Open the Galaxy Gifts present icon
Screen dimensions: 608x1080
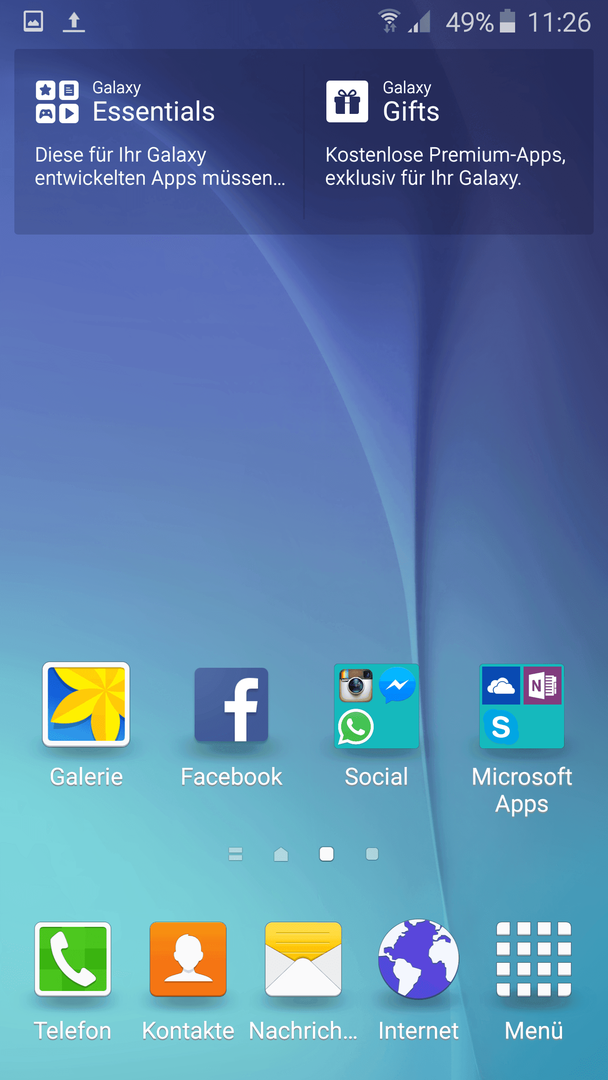[x=347, y=102]
